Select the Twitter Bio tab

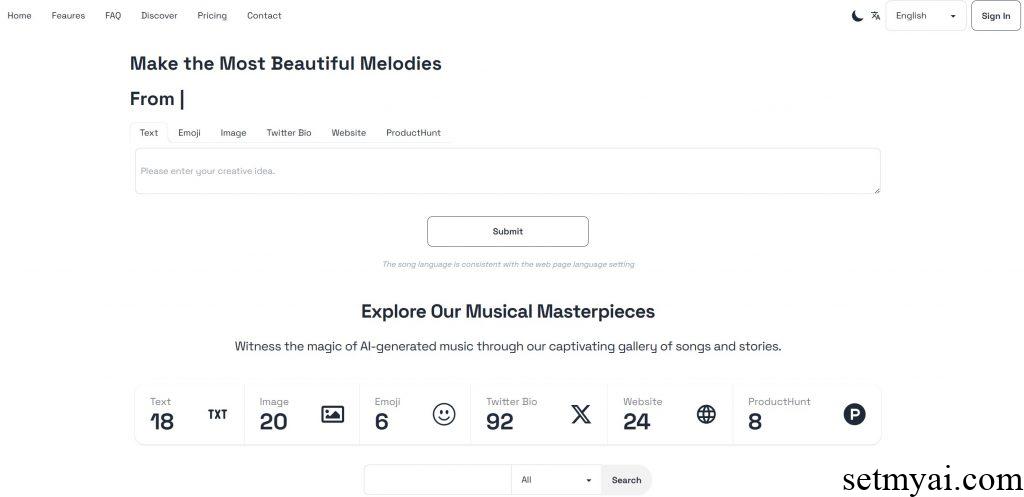point(289,133)
